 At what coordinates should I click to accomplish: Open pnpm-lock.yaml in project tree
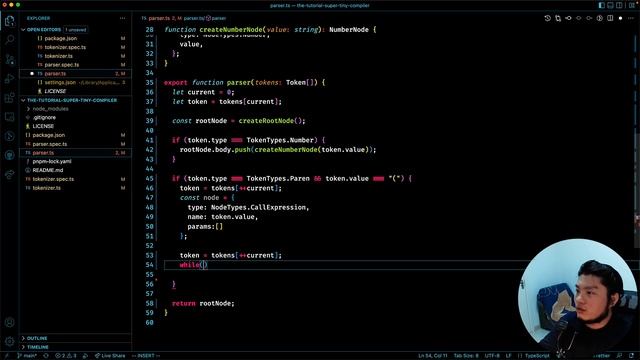[52, 162]
